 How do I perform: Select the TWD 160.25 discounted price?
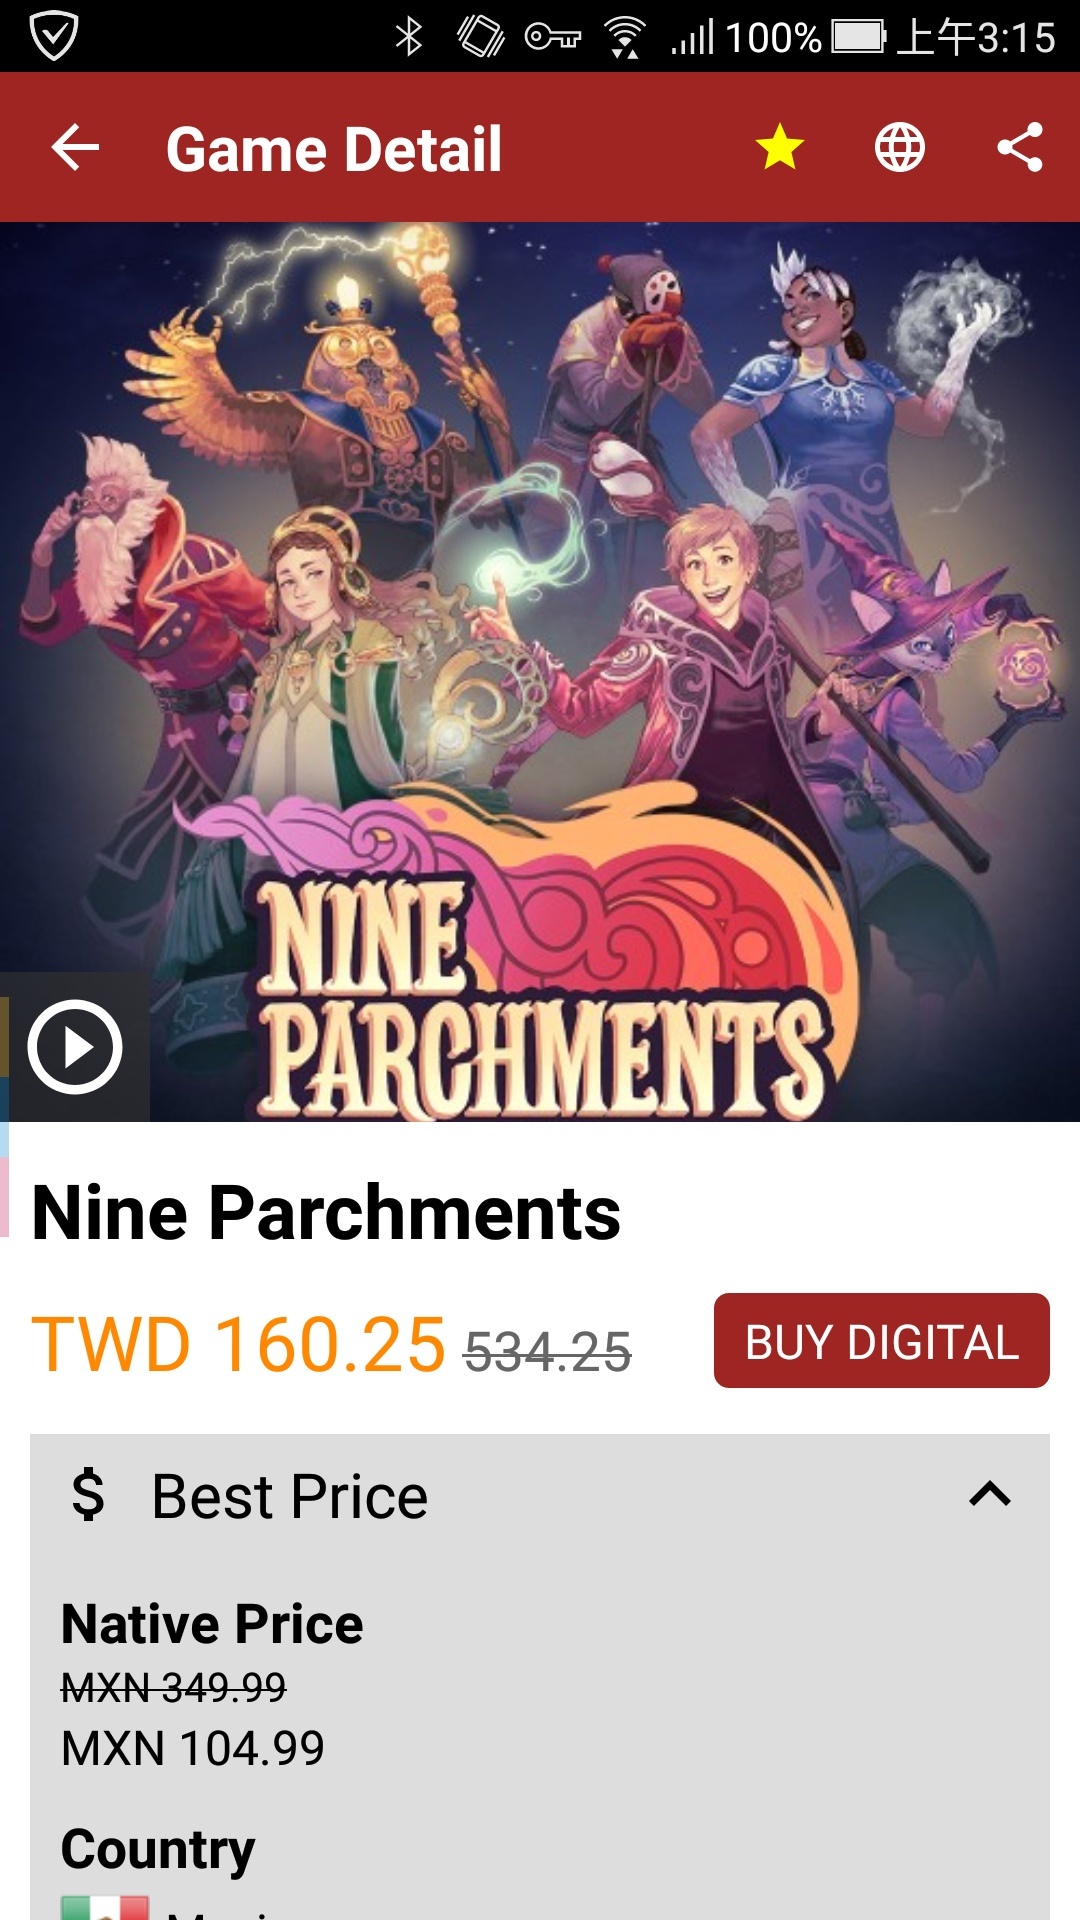click(x=238, y=1344)
